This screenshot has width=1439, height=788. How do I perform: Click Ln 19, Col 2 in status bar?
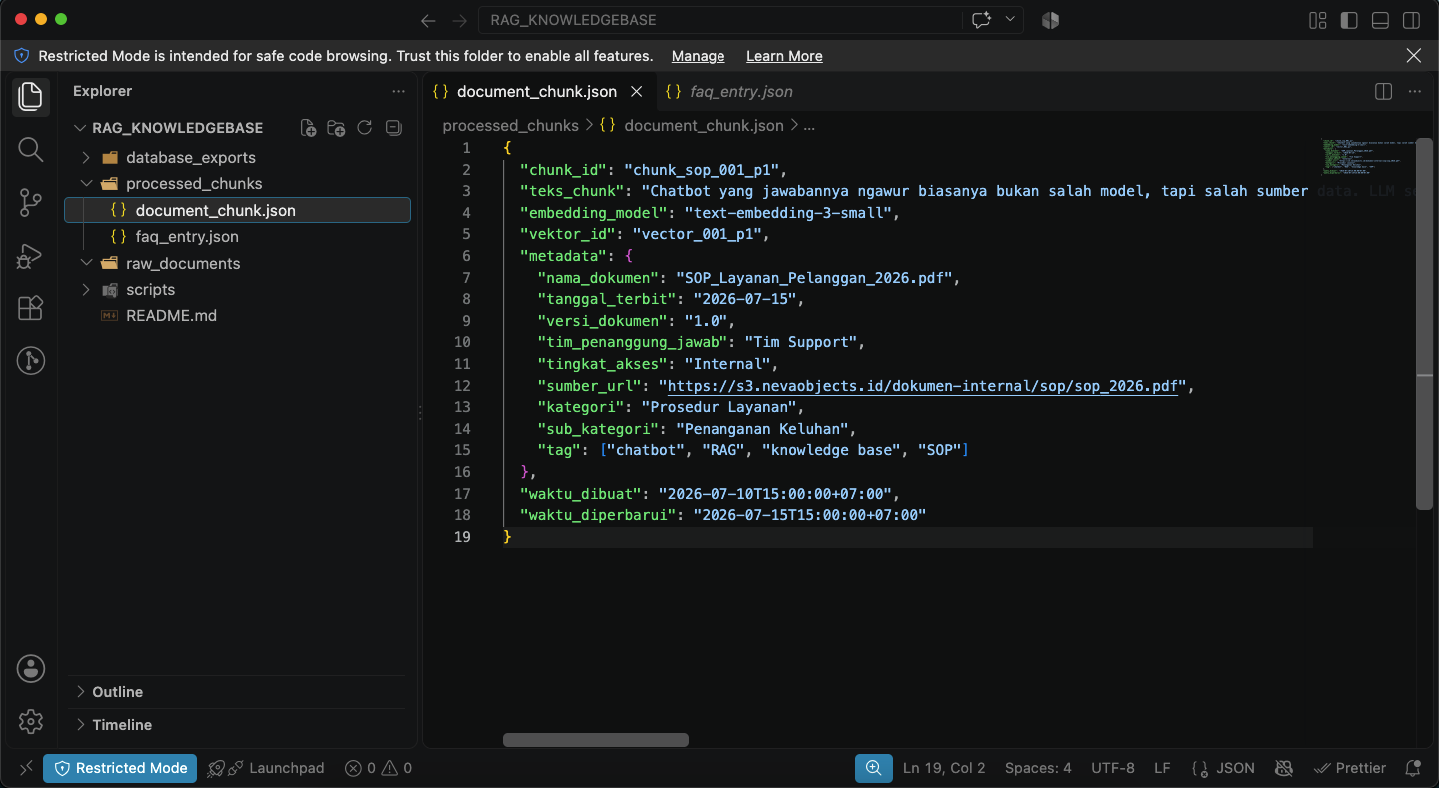[944, 768]
